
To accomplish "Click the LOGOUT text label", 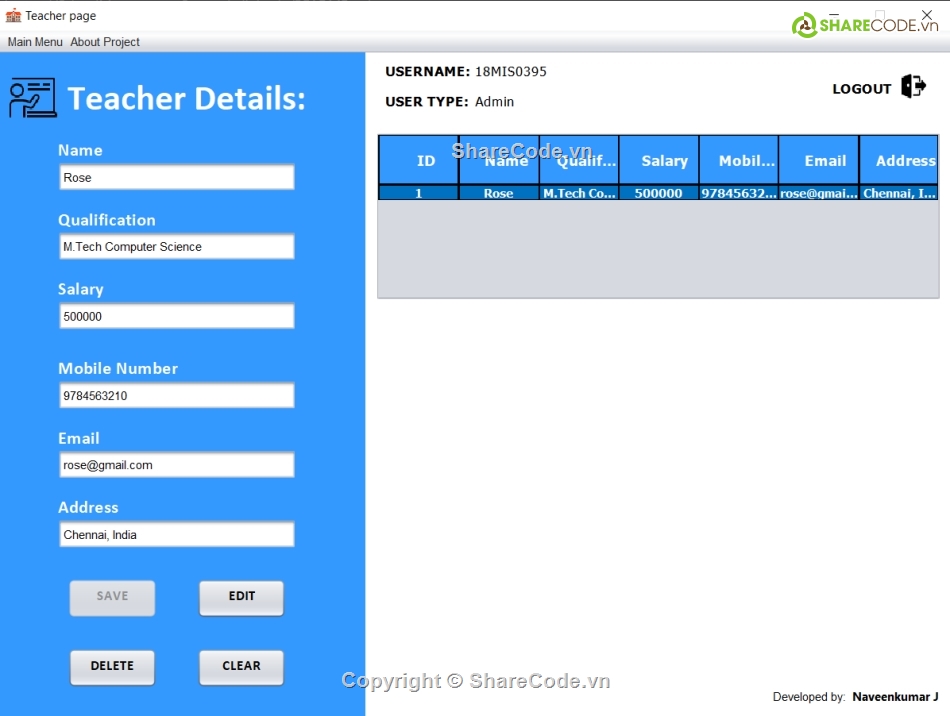I will (861, 89).
